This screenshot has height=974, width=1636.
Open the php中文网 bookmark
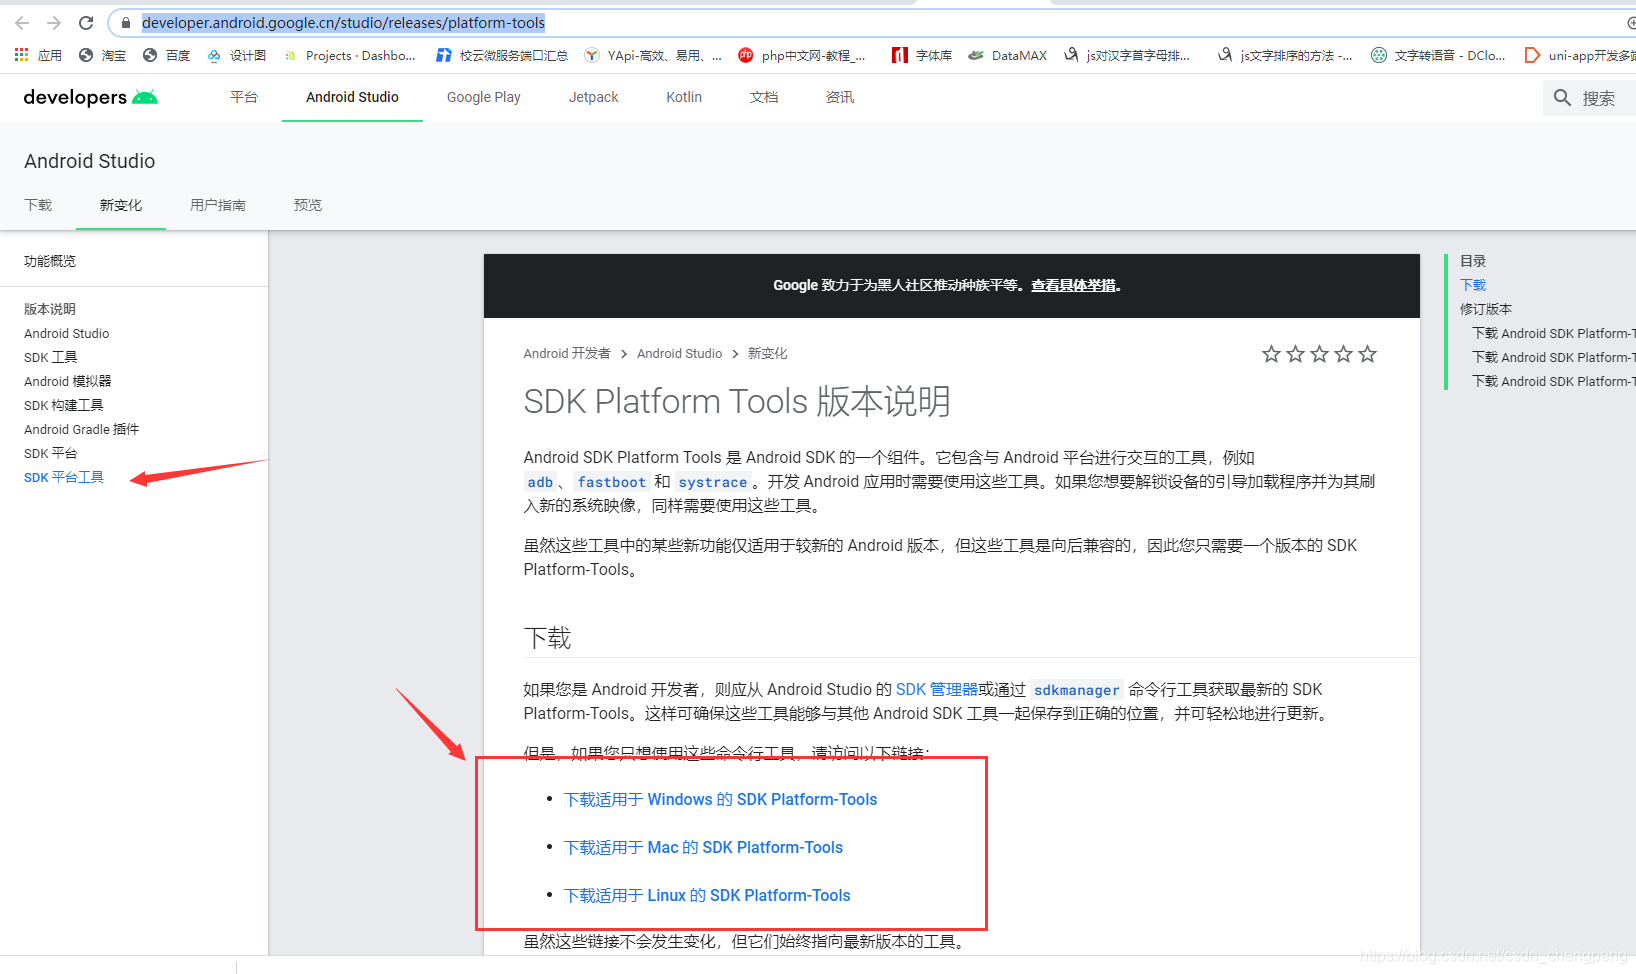[x=802, y=55]
